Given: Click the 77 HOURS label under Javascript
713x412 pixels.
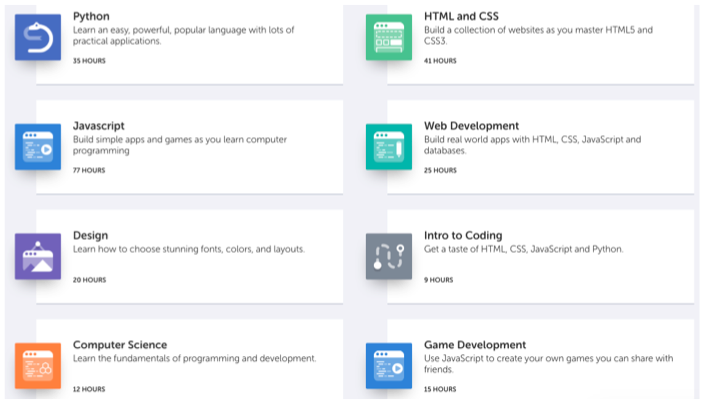Looking at the screenshot, I should click(x=89, y=171).
